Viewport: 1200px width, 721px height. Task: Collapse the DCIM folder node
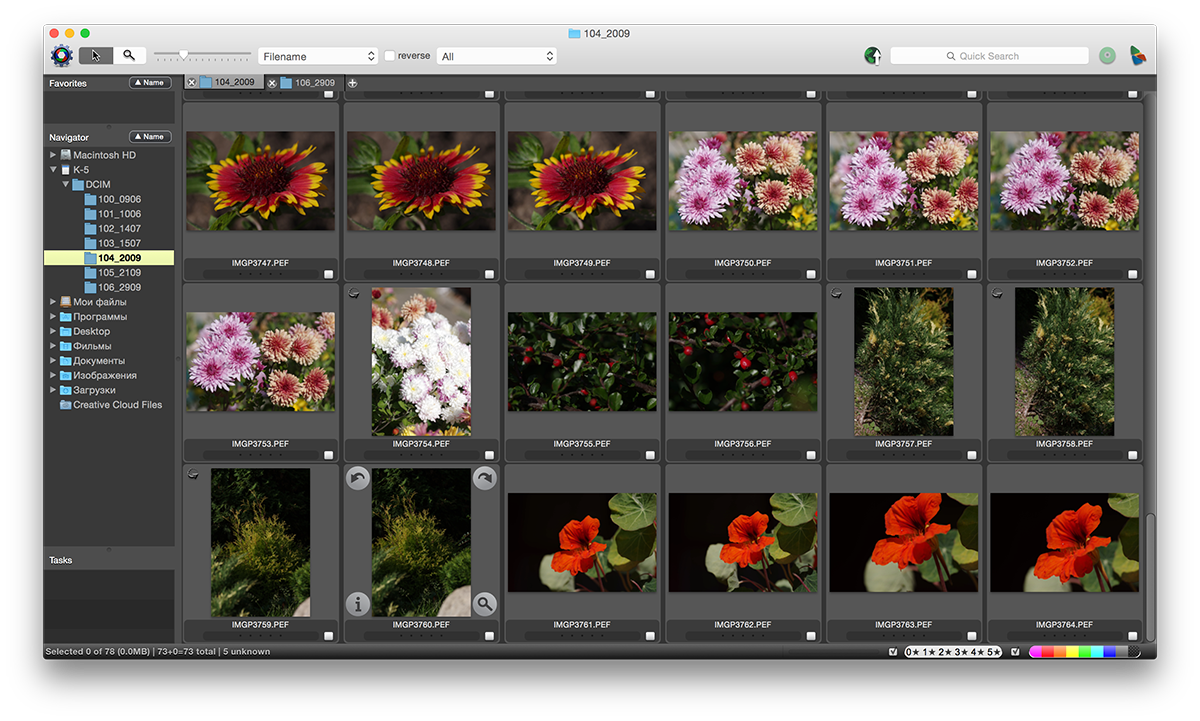pos(66,185)
